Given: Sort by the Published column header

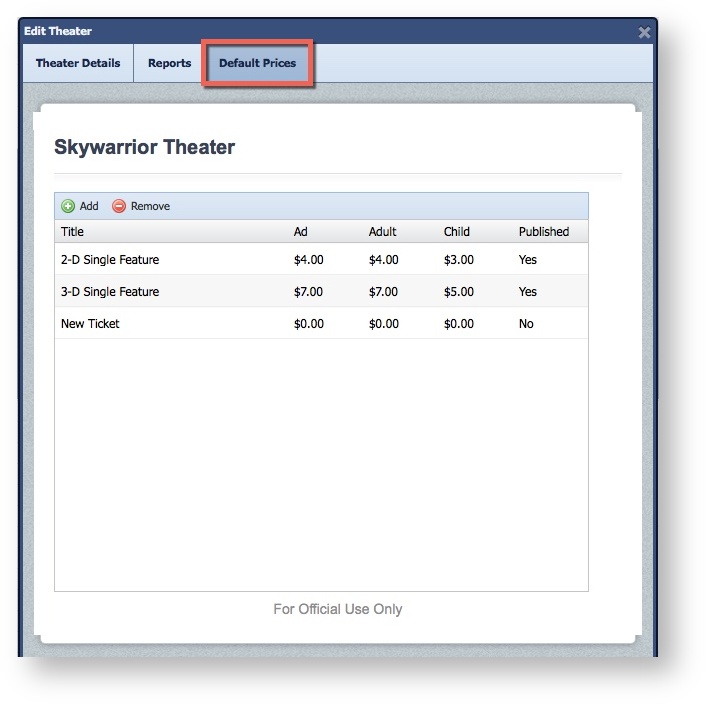Looking at the screenshot, I should click(x=543, y=232).
